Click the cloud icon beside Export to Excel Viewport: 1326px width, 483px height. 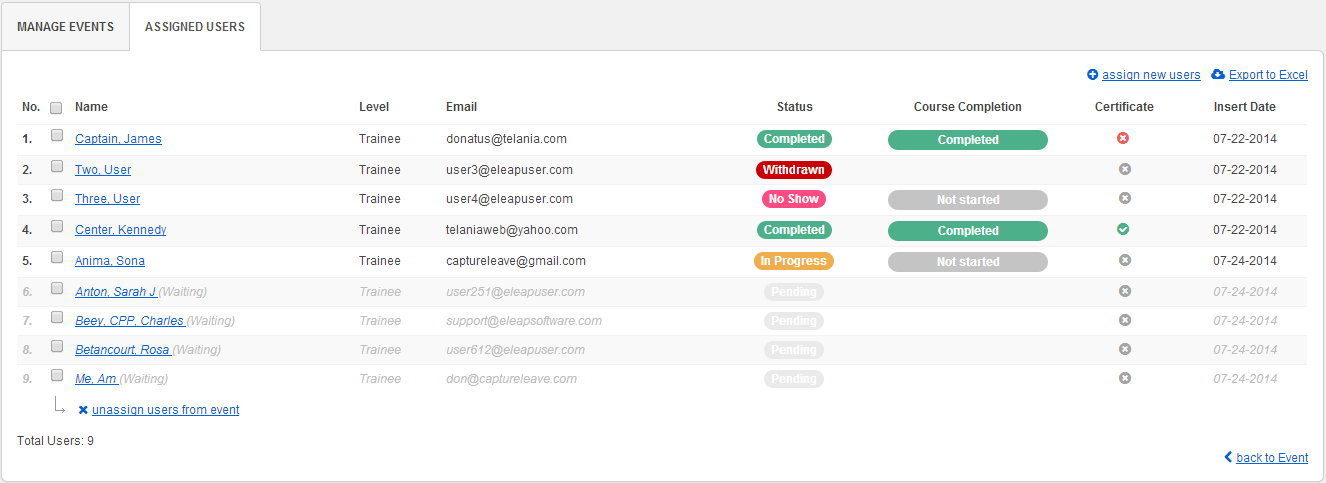coord(1217,75)
